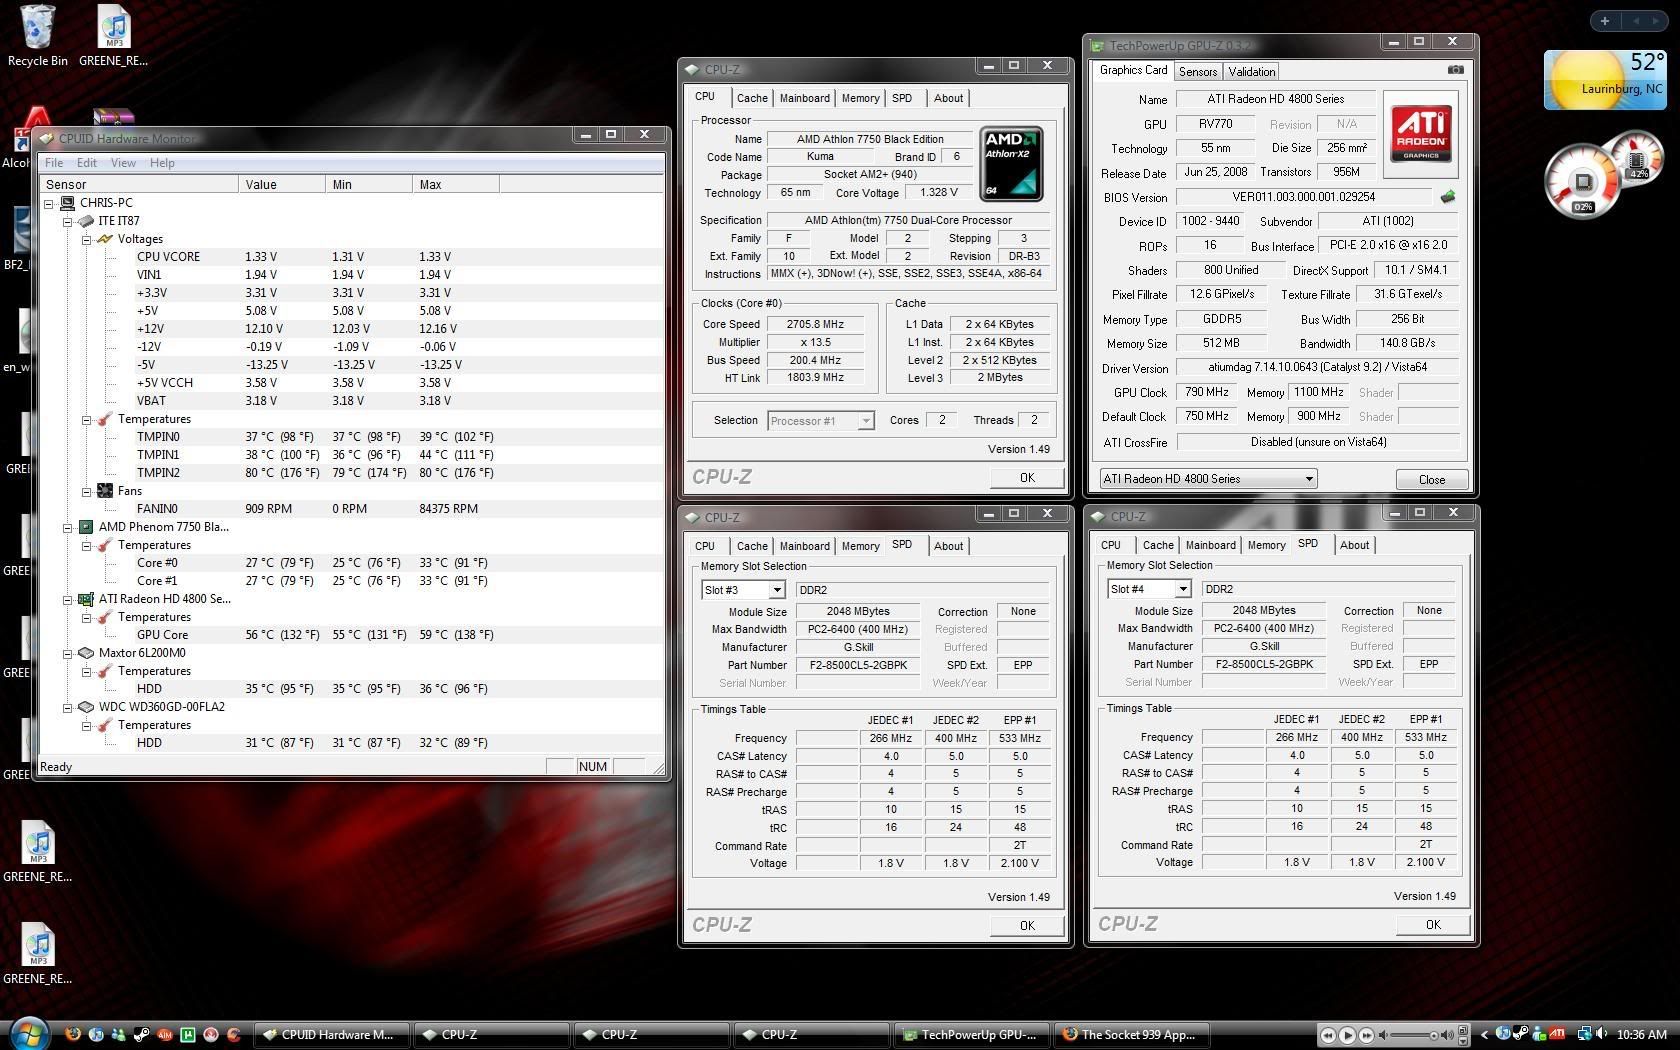The height and width of the screenshot is (1050, 1680).
Task: Open the GREENE_RE MP3 file beside Recycle Bin
Action: (x=114, y=36)
